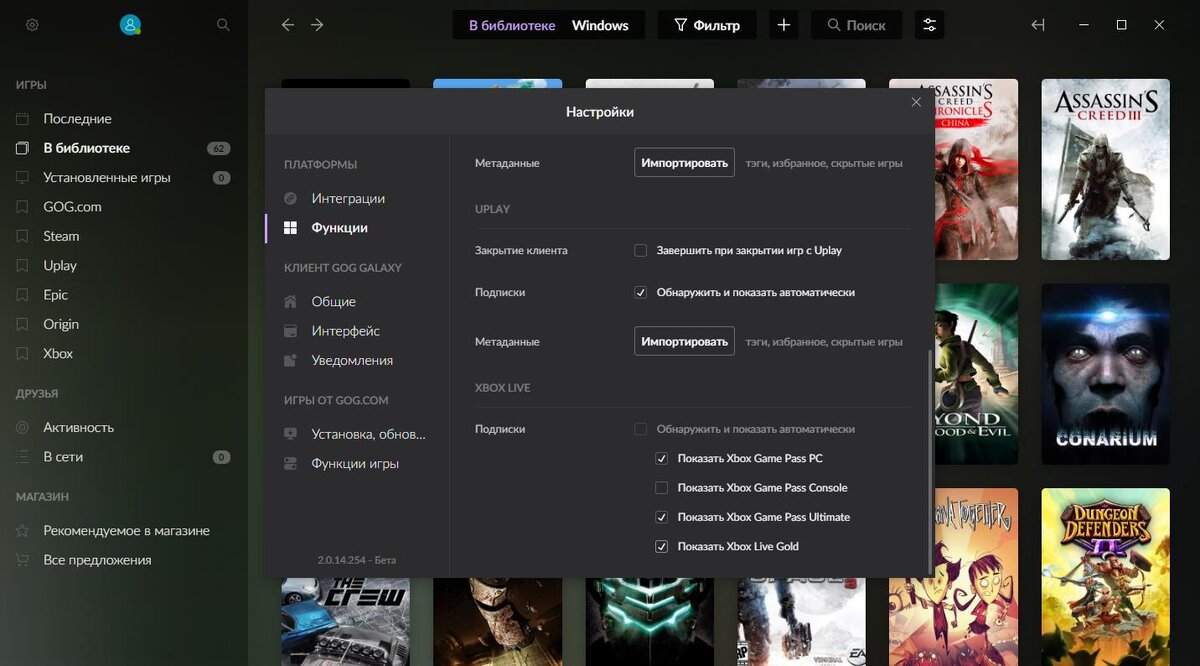Click the В сети list icon
This screenshot has width=1200, height=666.
[22, 457]
